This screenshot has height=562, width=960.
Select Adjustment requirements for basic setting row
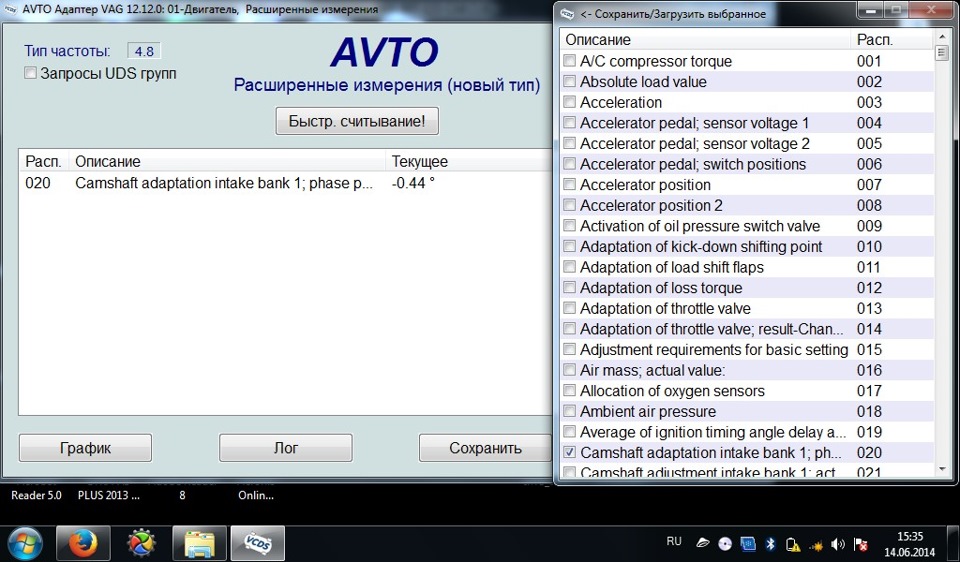pos(747,350)
